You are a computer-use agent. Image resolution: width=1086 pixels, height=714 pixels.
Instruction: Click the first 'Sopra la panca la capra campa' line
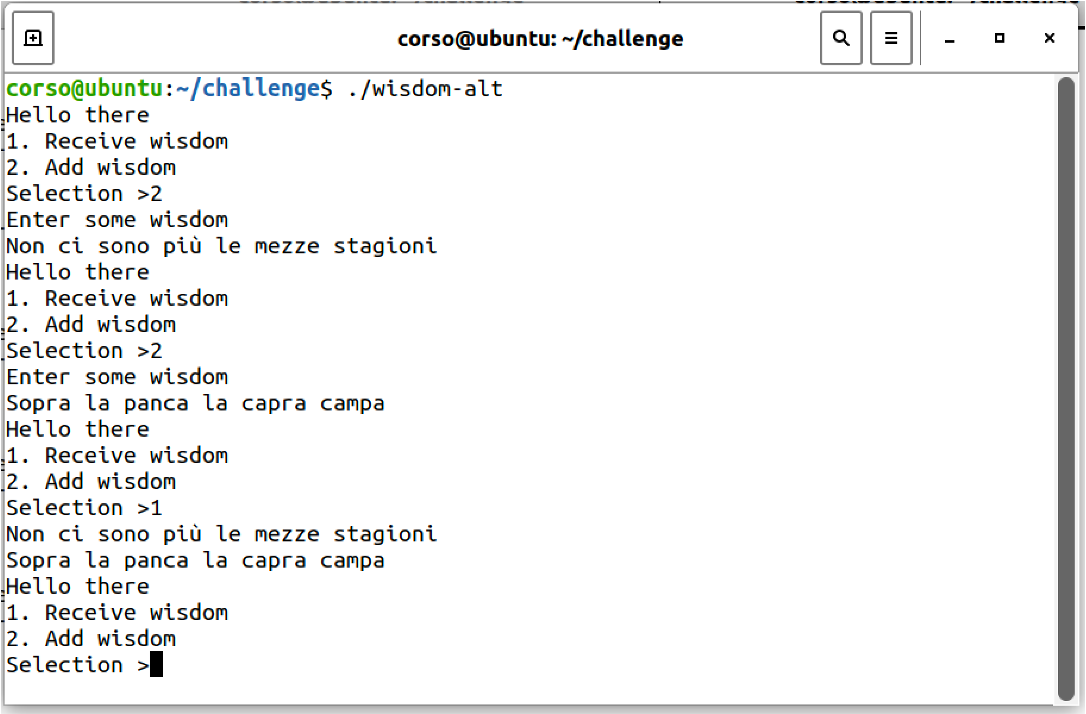[195, 403]
